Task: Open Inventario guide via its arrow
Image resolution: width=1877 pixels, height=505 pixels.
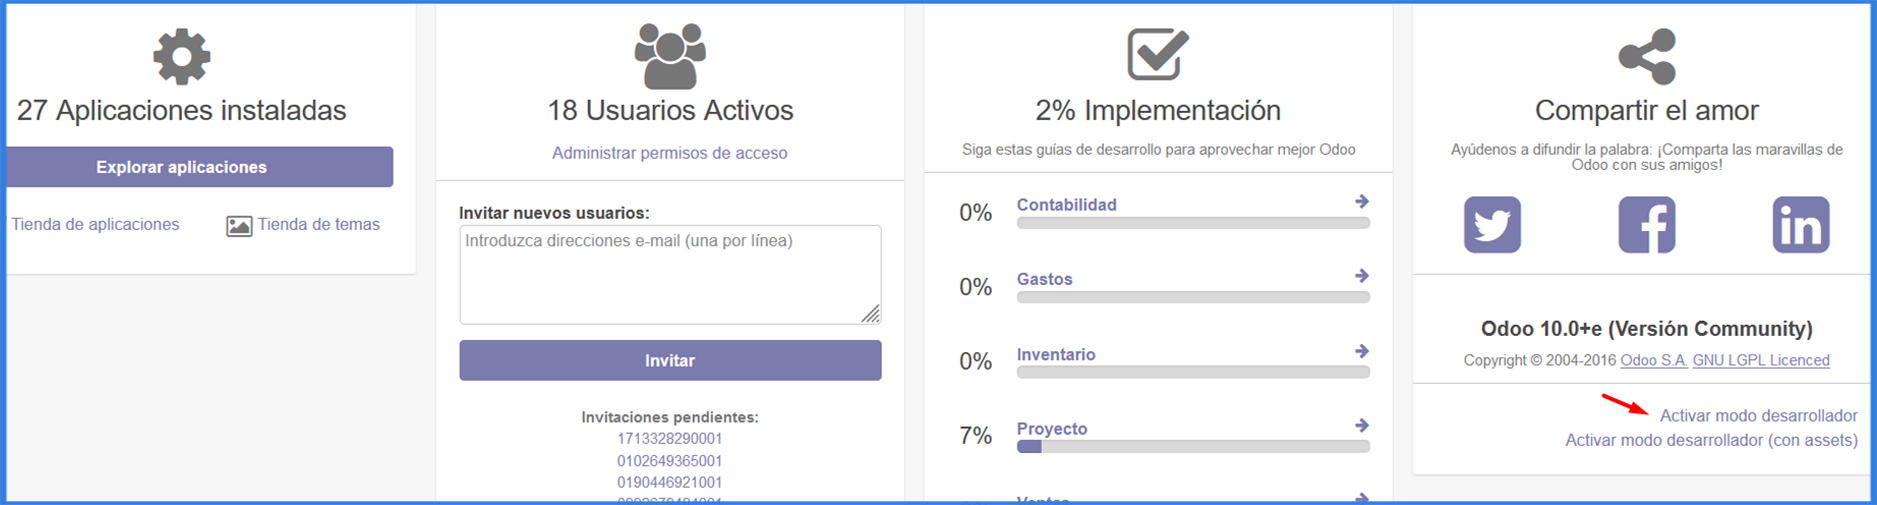Action: pyautogui.click(x=1362, y=351)
